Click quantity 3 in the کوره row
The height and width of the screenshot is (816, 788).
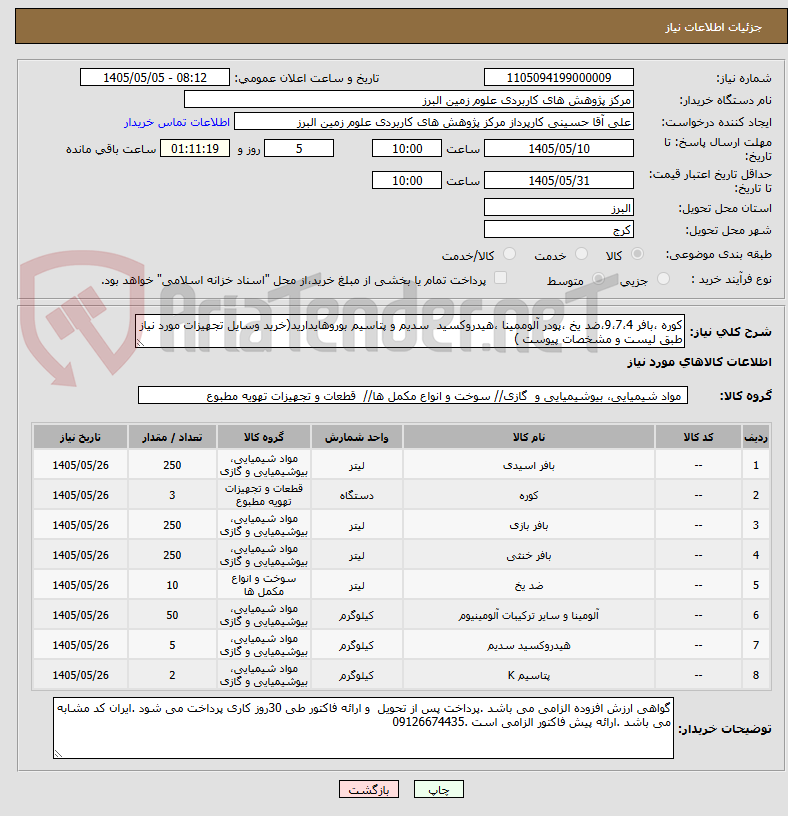click(172, 495)
